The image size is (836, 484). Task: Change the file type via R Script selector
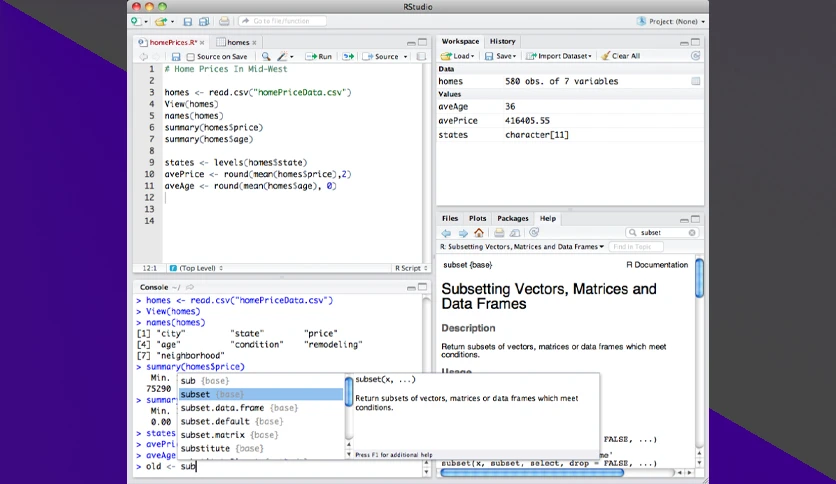point(411,268)
